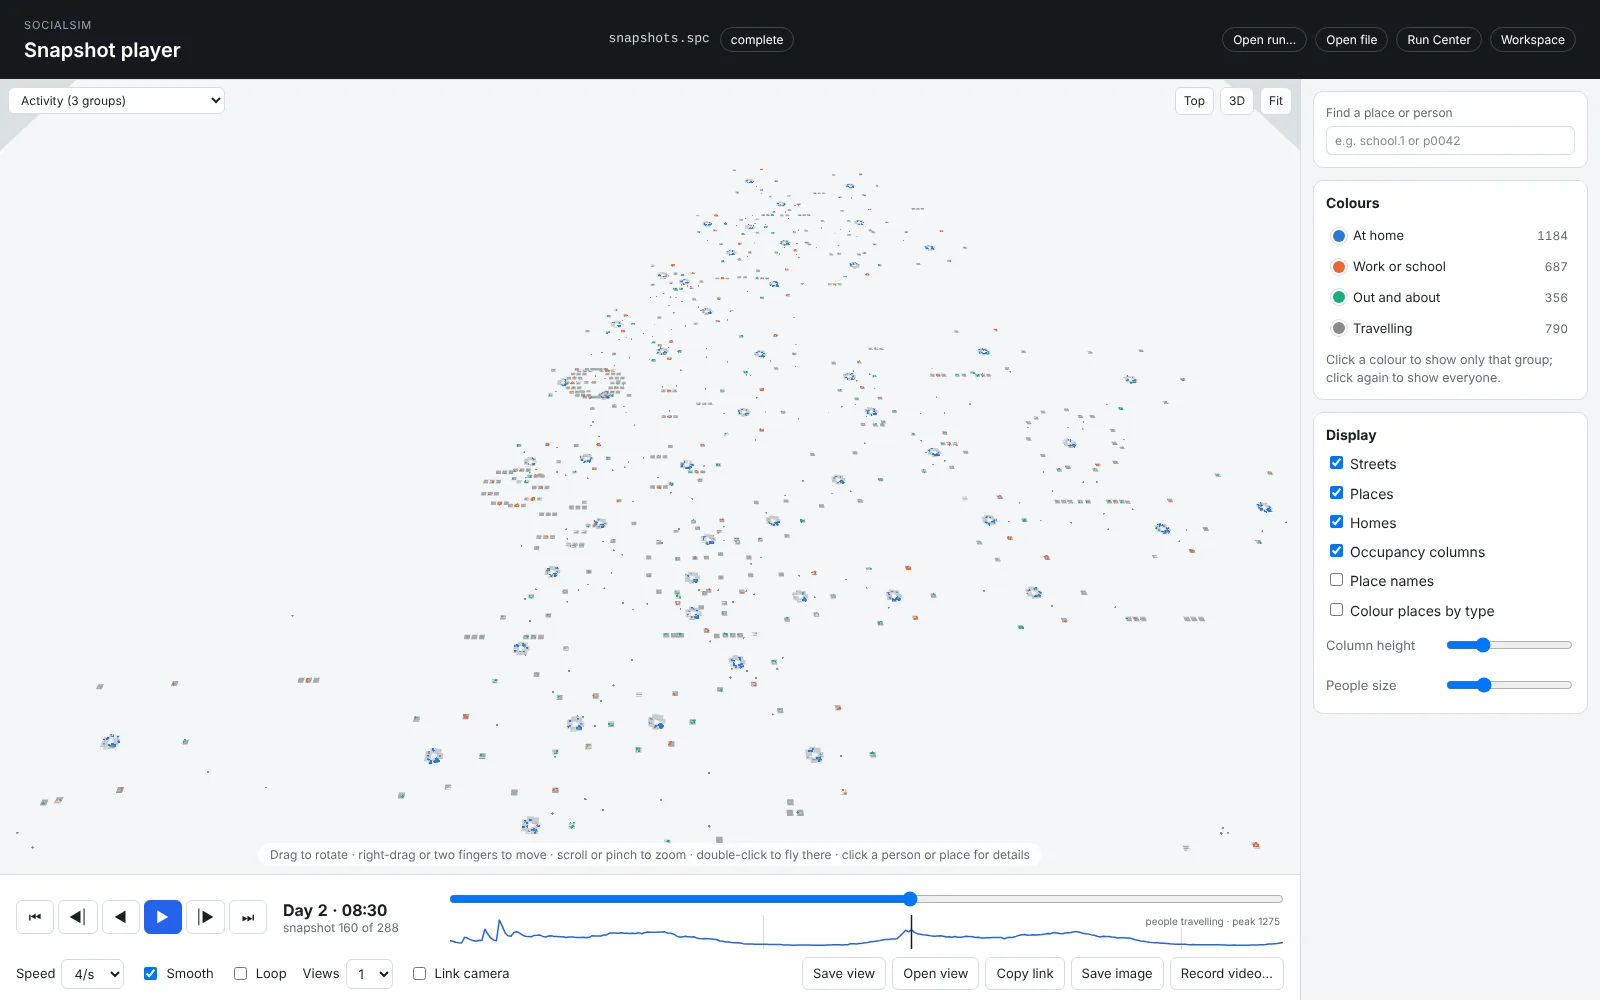Open the Activity (3 groups) dropdown
This screenshot has height=1000, width=1600.
[117, 101]
